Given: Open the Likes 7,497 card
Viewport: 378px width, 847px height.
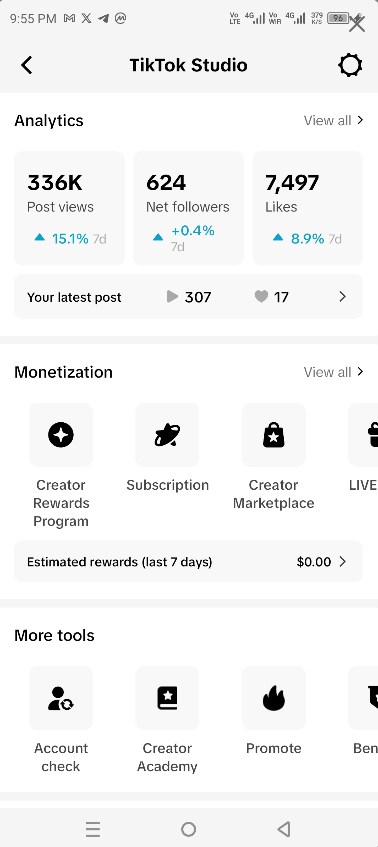Looking at the screenshot, I should tap(308, 208).
